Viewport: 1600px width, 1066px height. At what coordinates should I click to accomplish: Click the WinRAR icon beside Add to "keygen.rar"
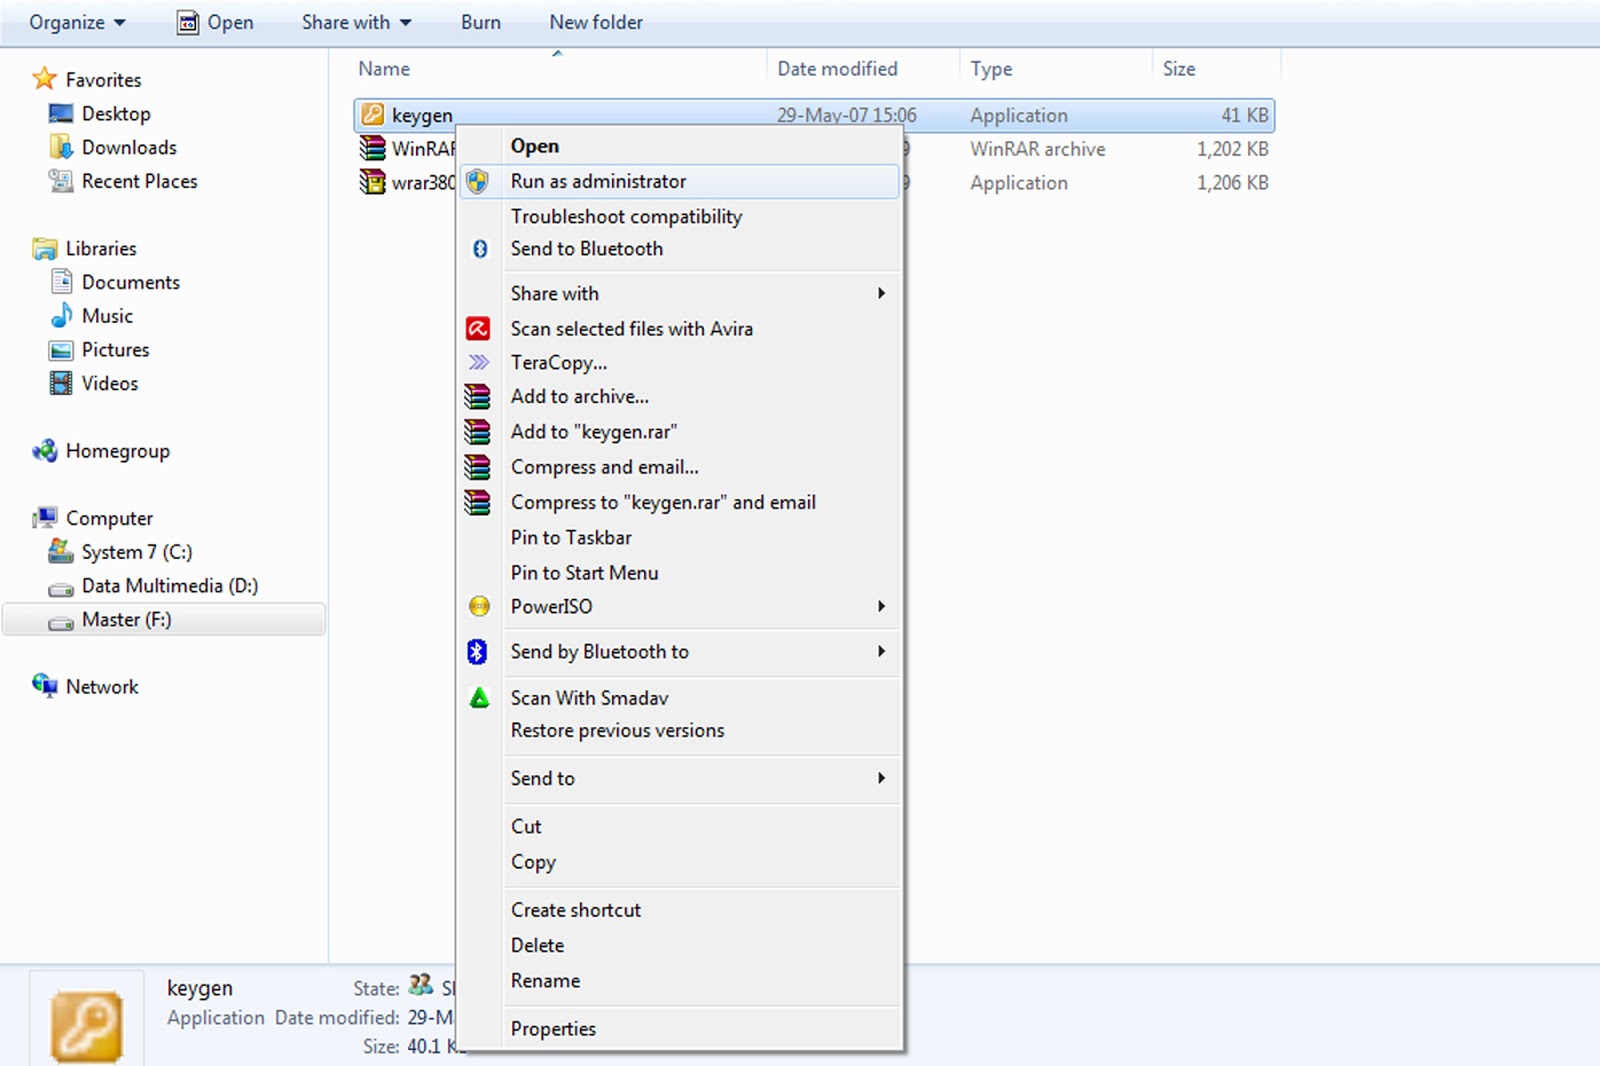tap(478, 432)
